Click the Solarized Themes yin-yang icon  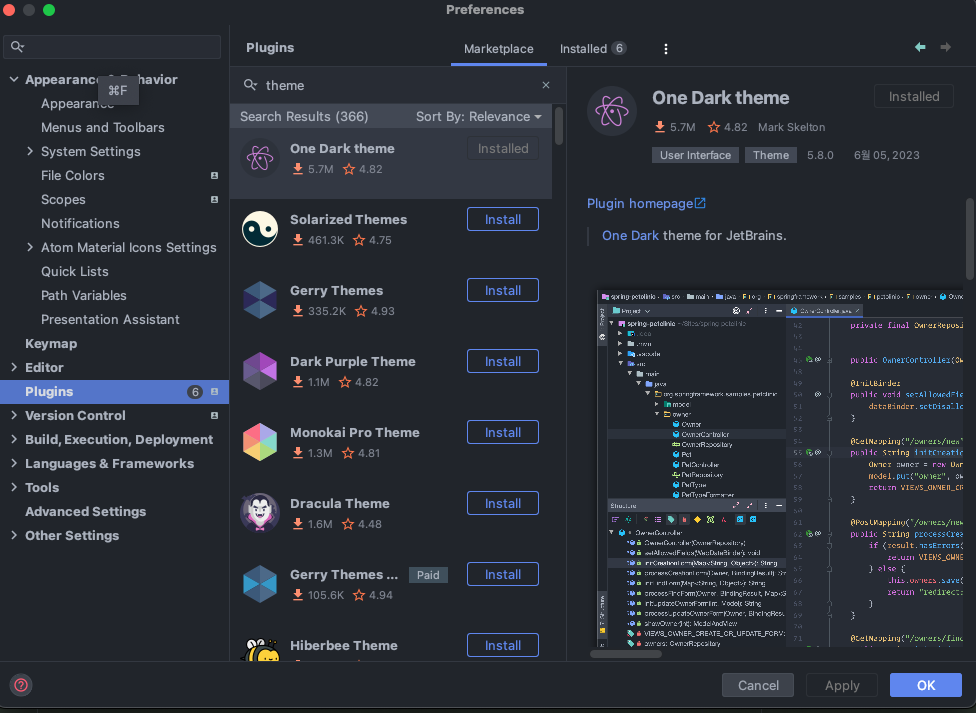(x=260, y=229)
